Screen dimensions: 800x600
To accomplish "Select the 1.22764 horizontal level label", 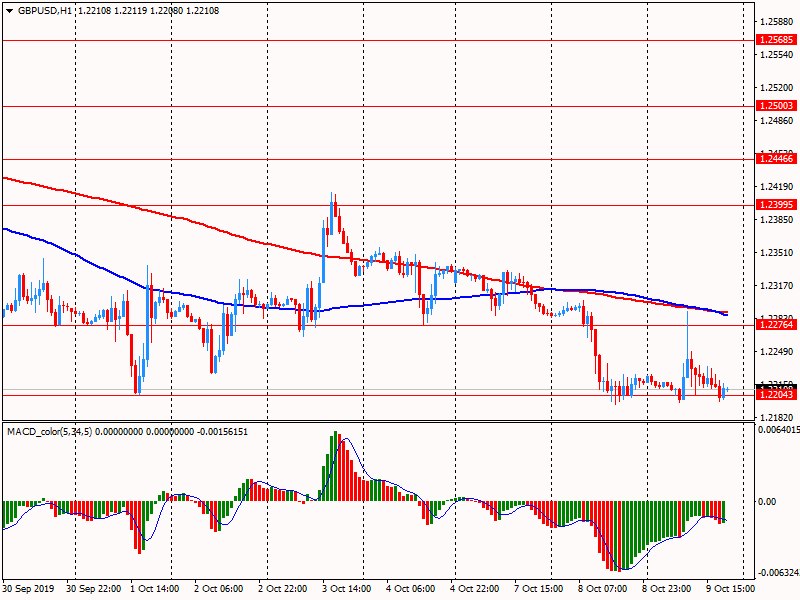I will (777, 325).
